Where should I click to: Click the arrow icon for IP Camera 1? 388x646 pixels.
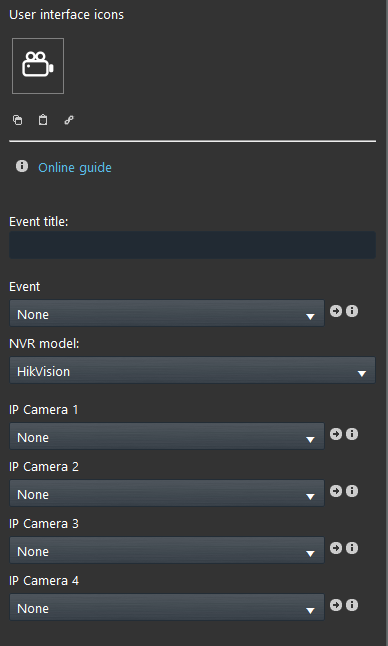pos(336,434)
